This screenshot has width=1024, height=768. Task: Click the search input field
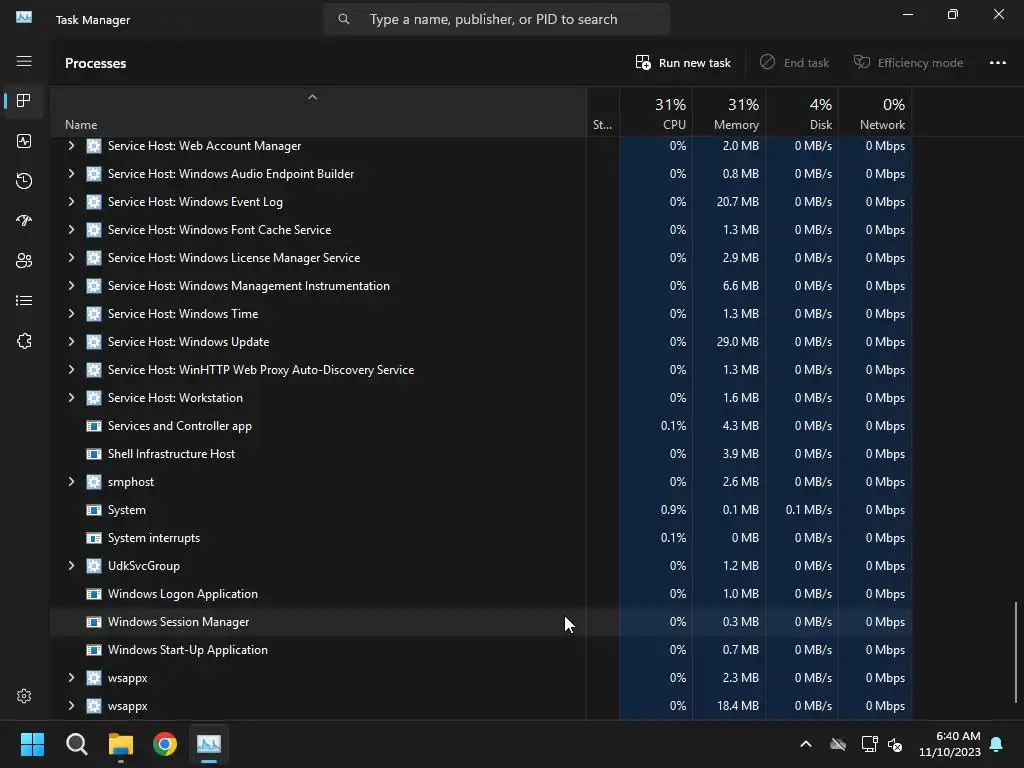pos(497,20)
